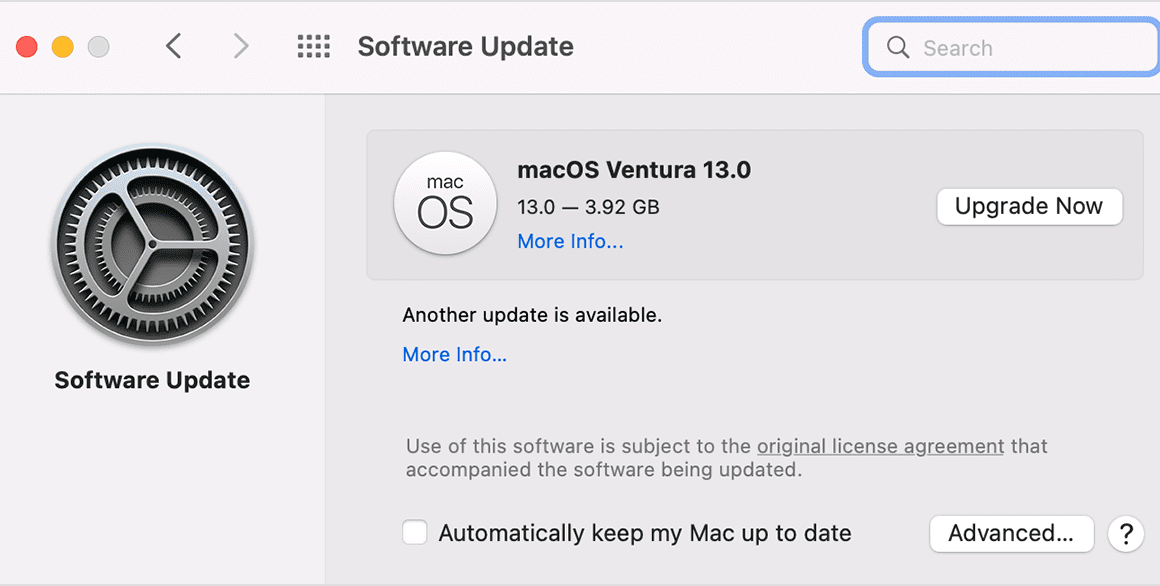Click the round macOS logo icon
The image size is (1160, 586).
tap(445, 203)
